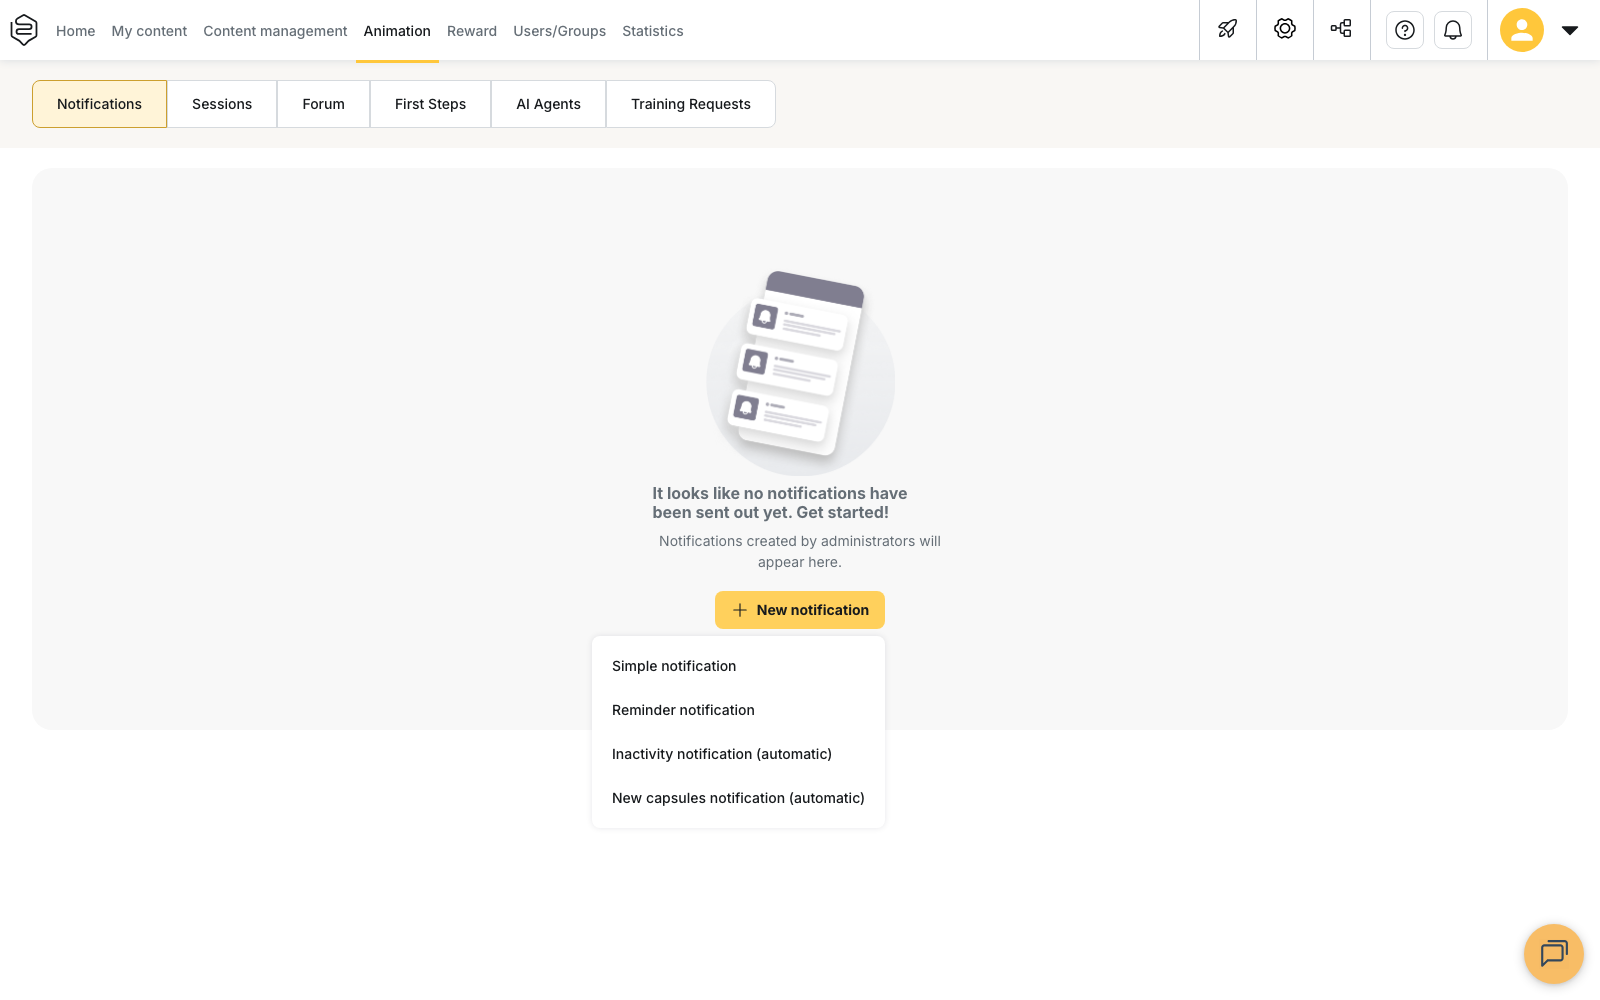Viewport: 1600px width, 1000px height.
Task: Open the help question mark icon
Action: click(1405, 30)
